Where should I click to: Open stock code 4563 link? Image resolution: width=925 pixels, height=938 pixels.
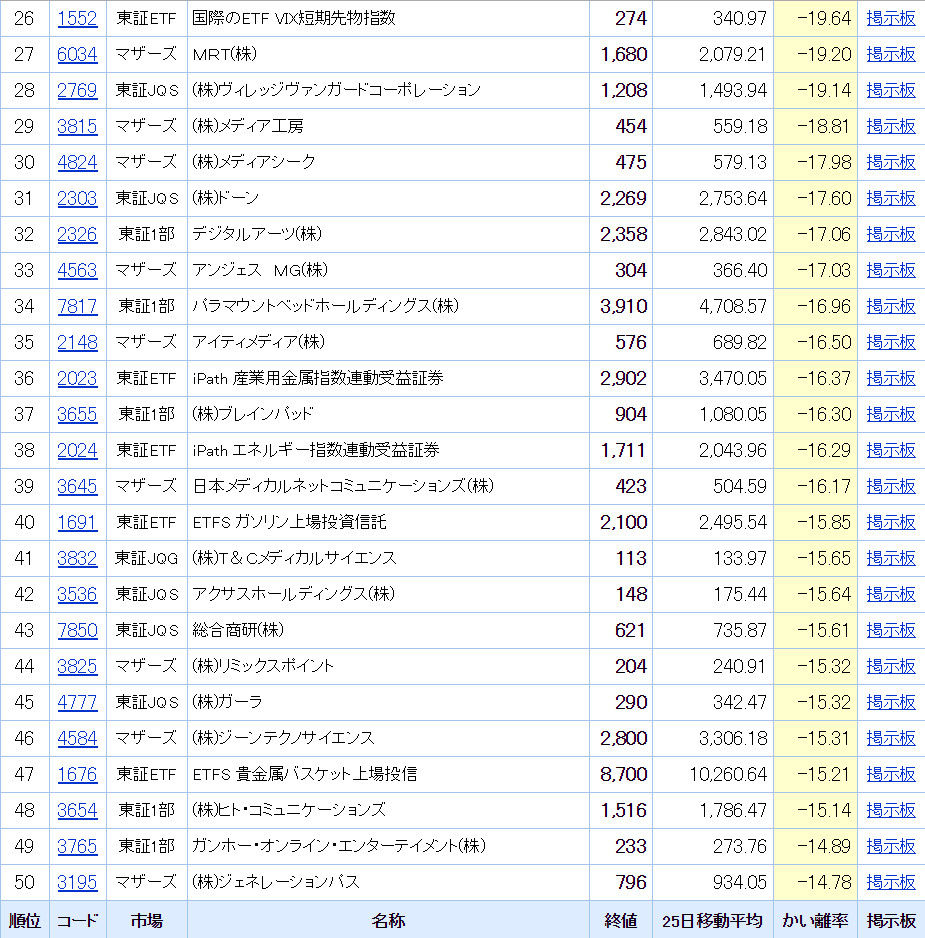(x=77, y=270)
